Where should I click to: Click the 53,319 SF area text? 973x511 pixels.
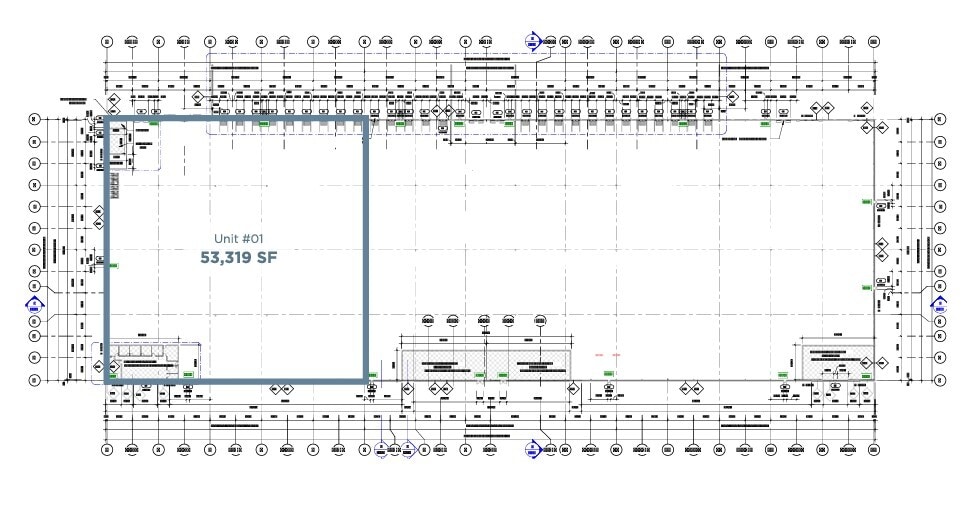click(238, 258)
